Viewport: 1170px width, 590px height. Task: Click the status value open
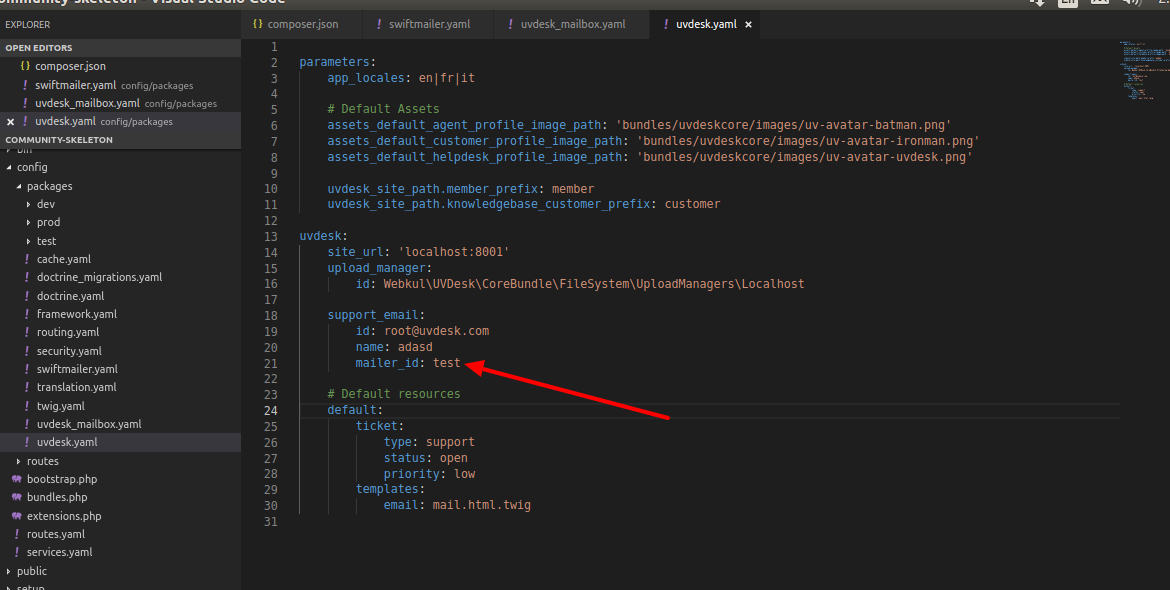(x=453, y=458)
